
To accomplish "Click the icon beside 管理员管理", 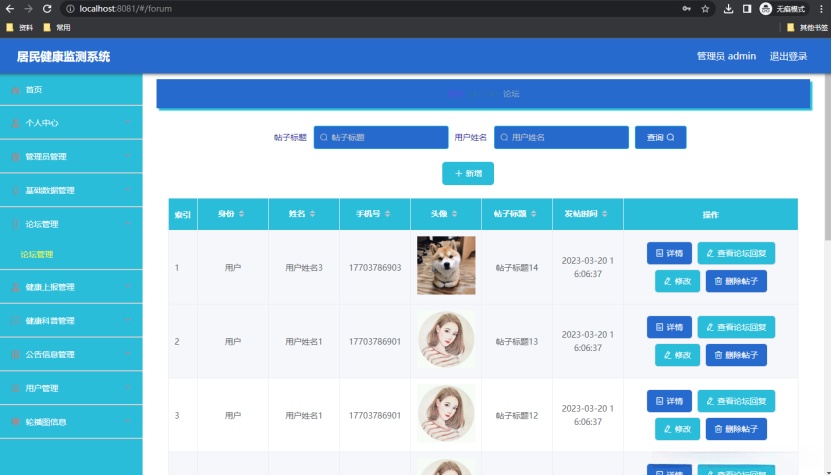I will [16, 157].
